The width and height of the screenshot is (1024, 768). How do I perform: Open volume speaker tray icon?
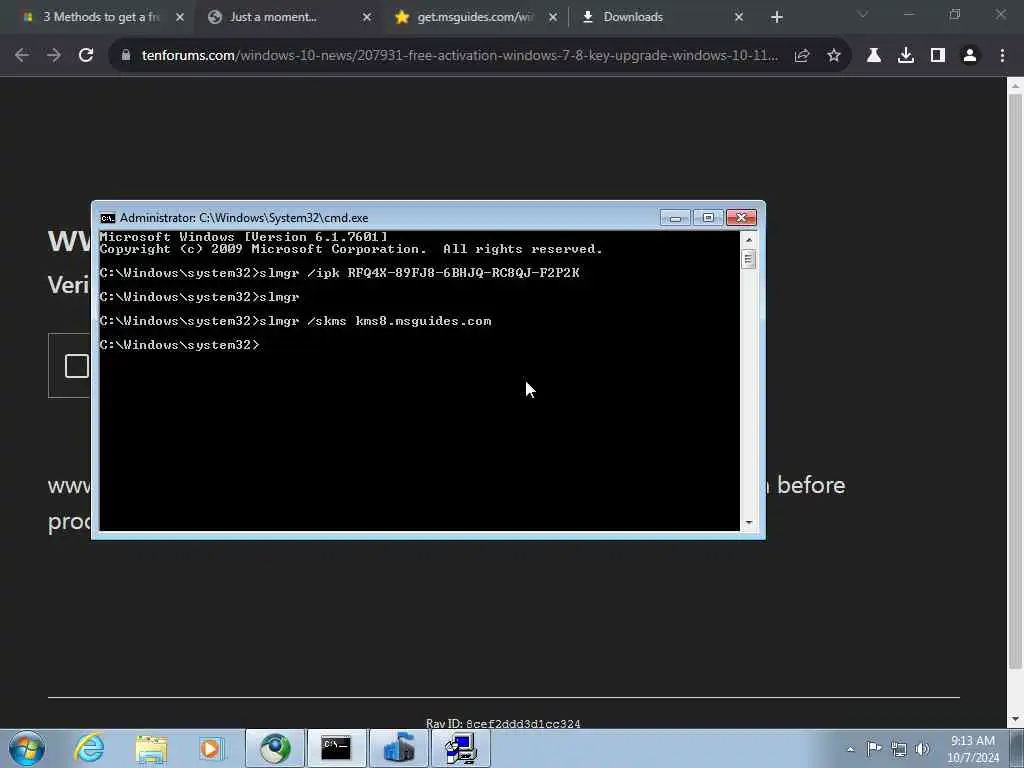922,749
